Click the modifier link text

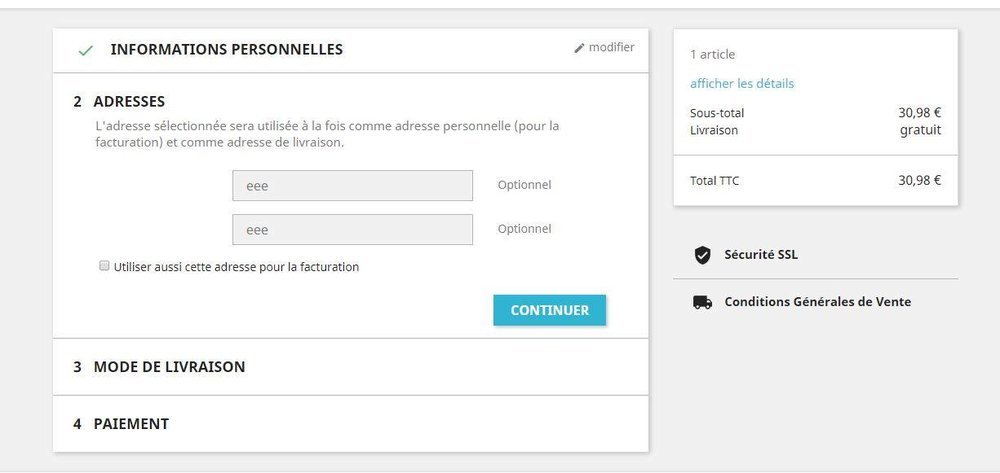tap(611, 47)
